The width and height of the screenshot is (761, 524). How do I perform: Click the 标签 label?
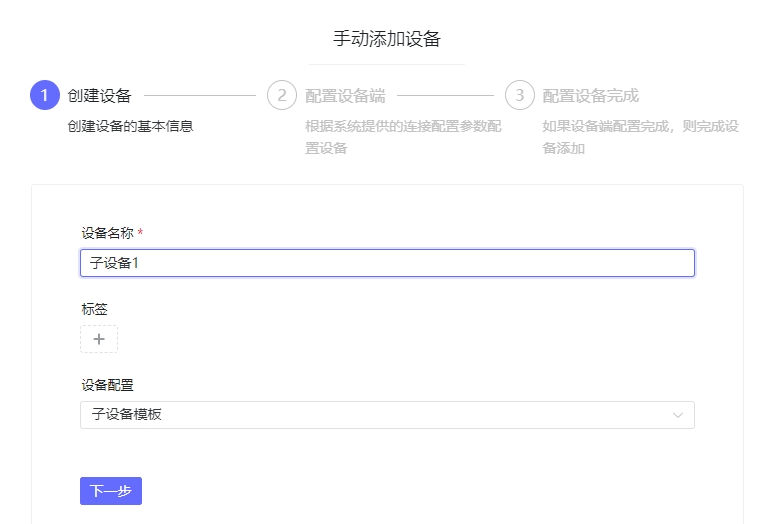point(94,309)
